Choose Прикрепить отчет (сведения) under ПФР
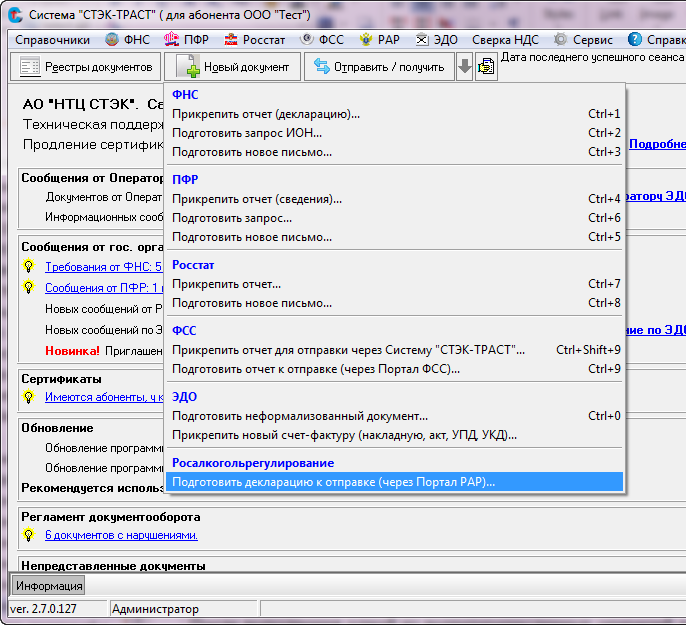The height and width of the screenshot is (625, 686). pyautogui.click(x=395, y=199)
